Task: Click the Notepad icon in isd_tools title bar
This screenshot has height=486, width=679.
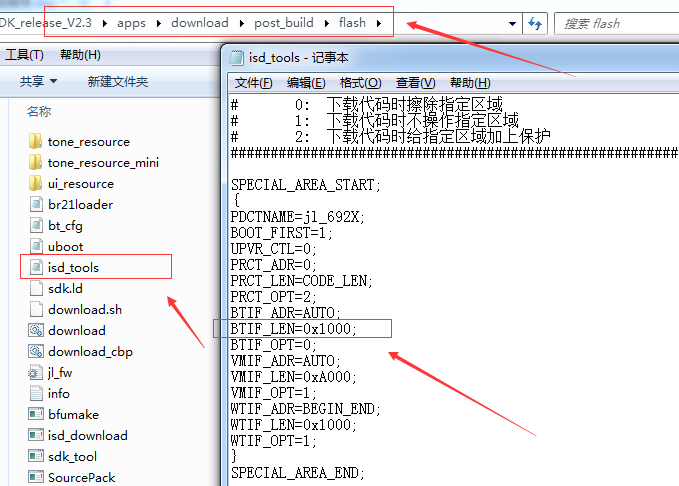Action: coord(236,58)
